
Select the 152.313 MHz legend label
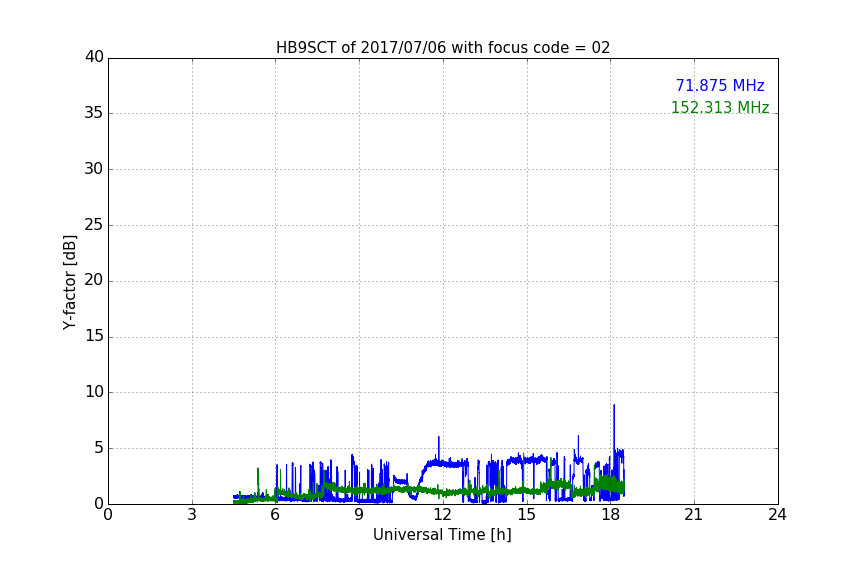[720, 107]
